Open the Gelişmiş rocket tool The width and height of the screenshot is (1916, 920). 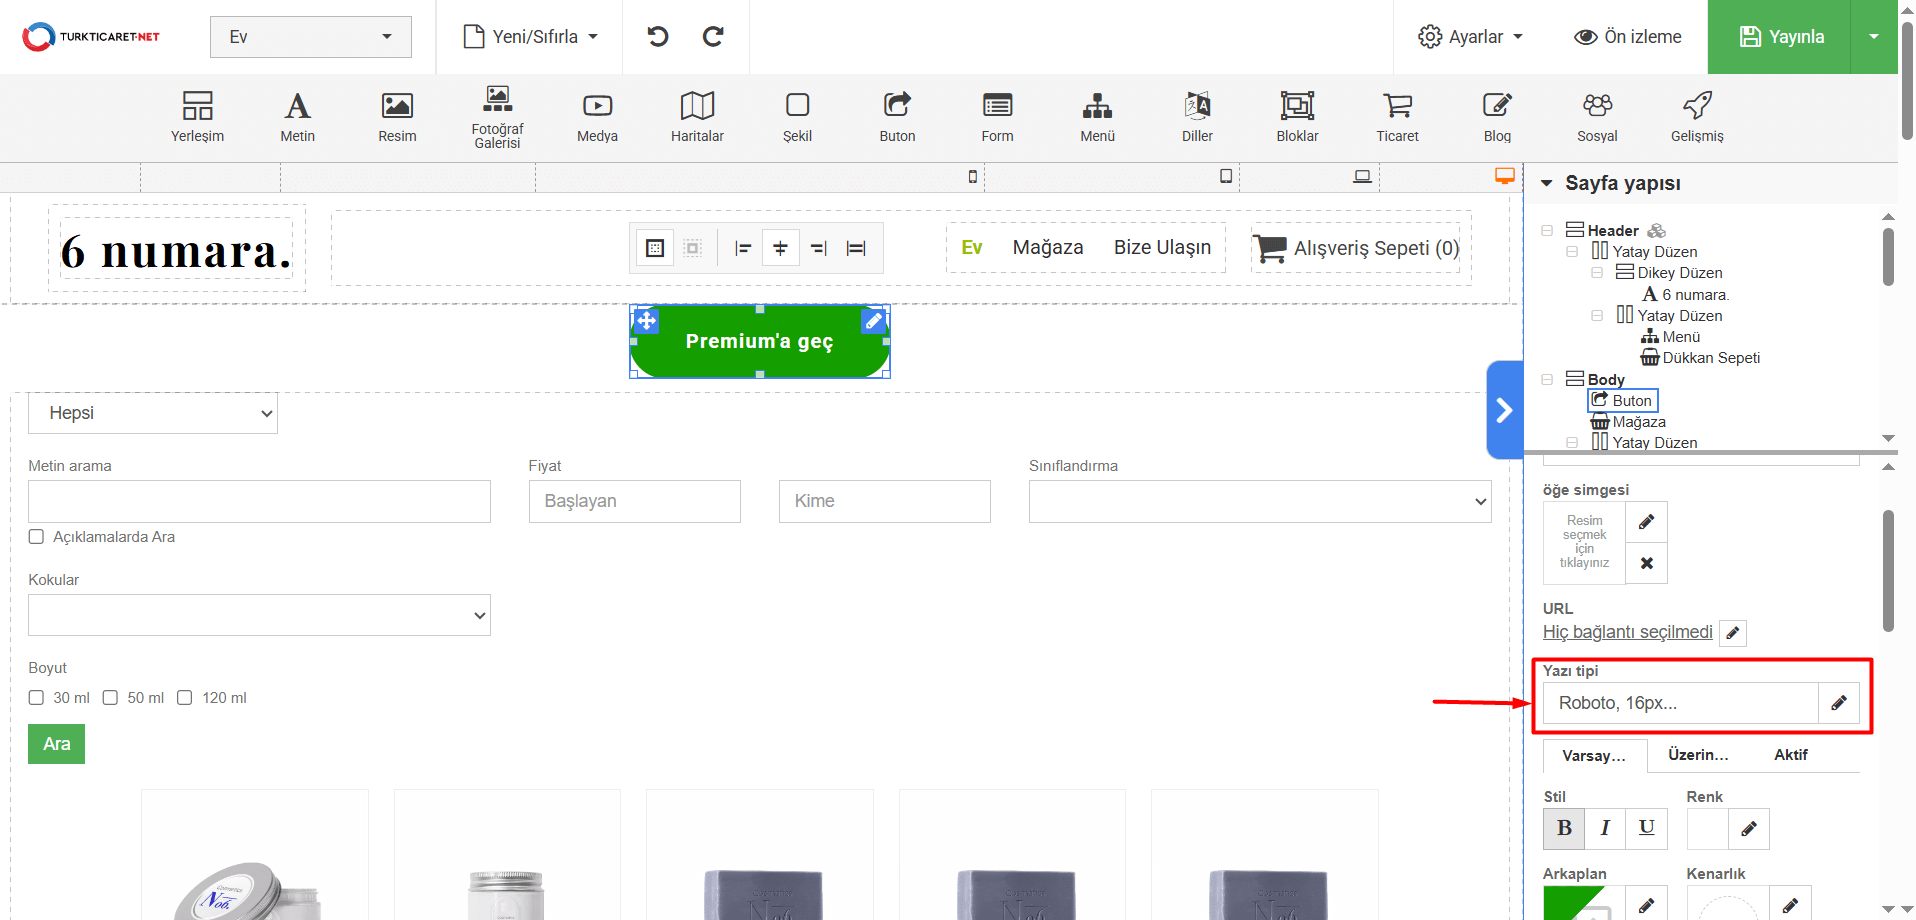[1697, 116]
